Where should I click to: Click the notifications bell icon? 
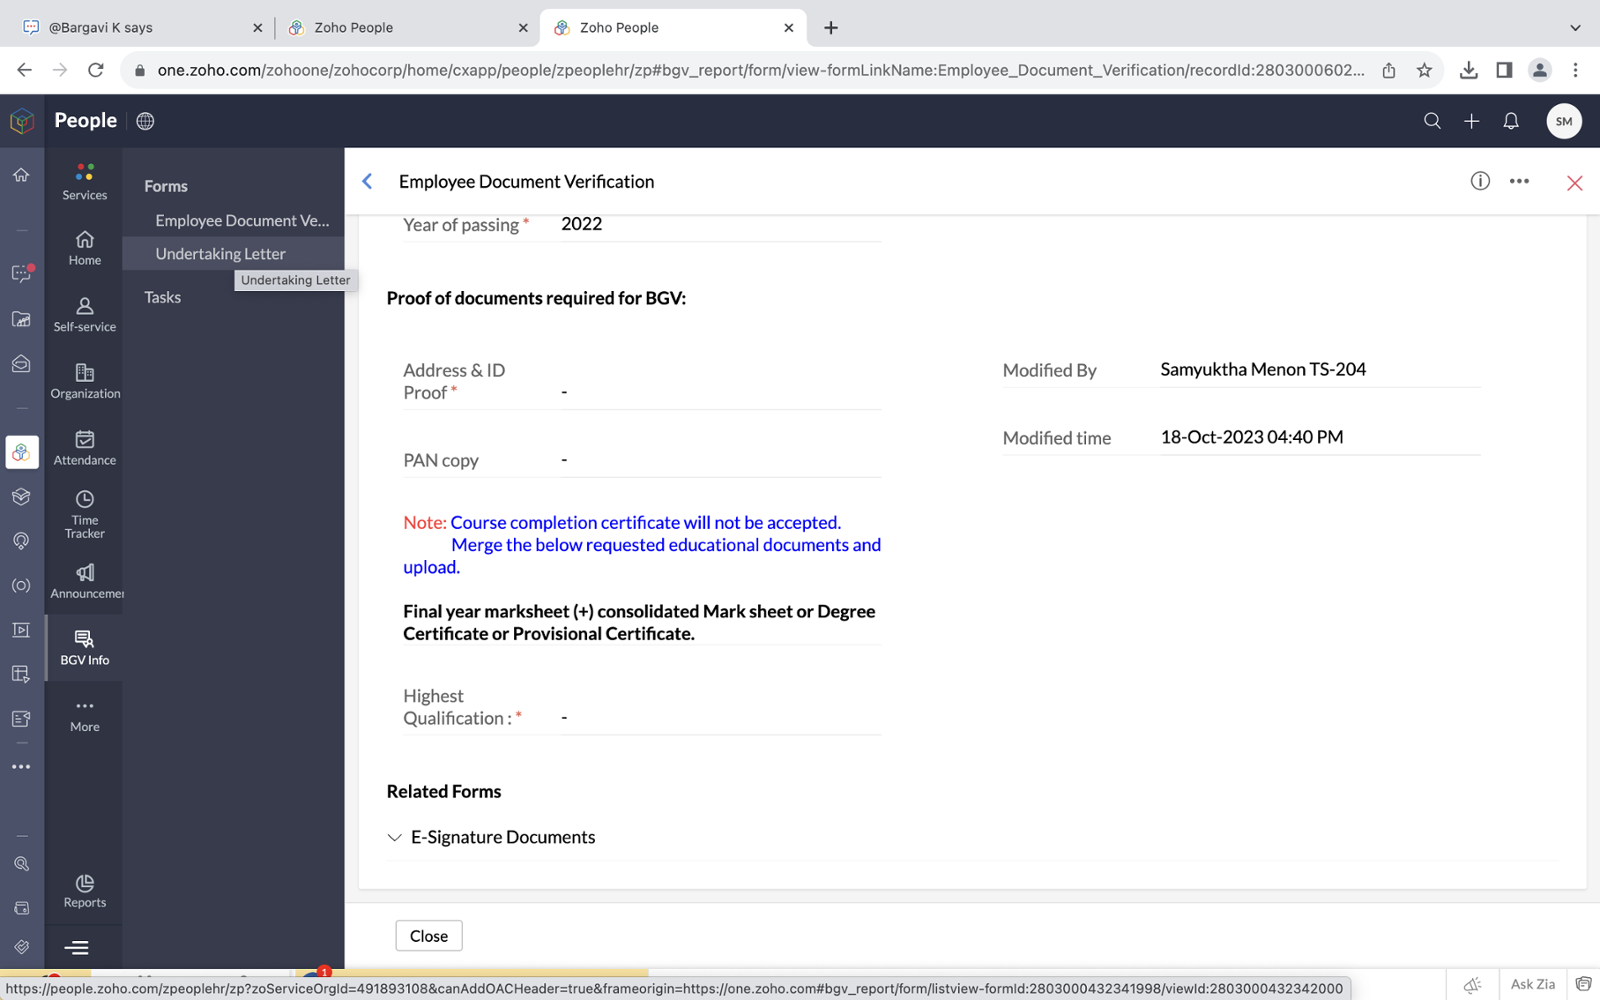point(1511,121)
